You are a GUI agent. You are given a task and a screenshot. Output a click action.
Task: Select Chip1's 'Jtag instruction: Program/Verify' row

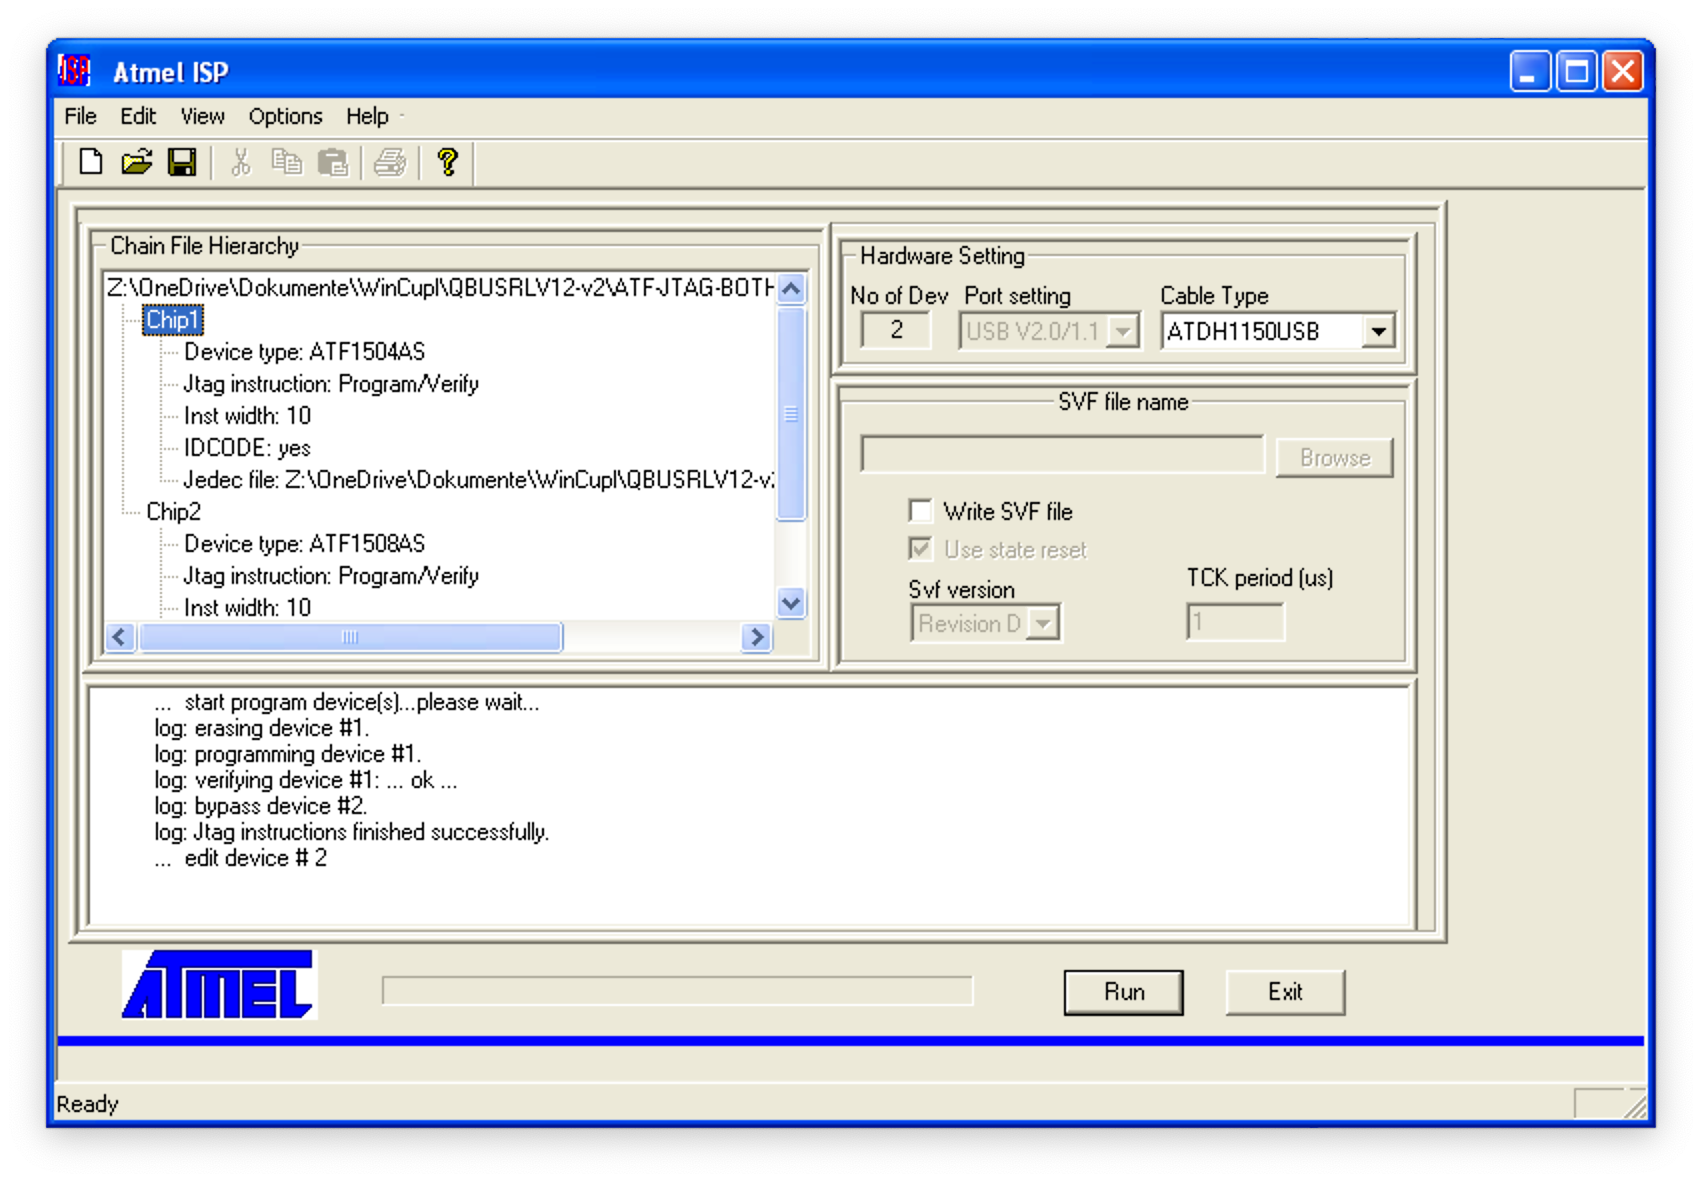point(331,384)
